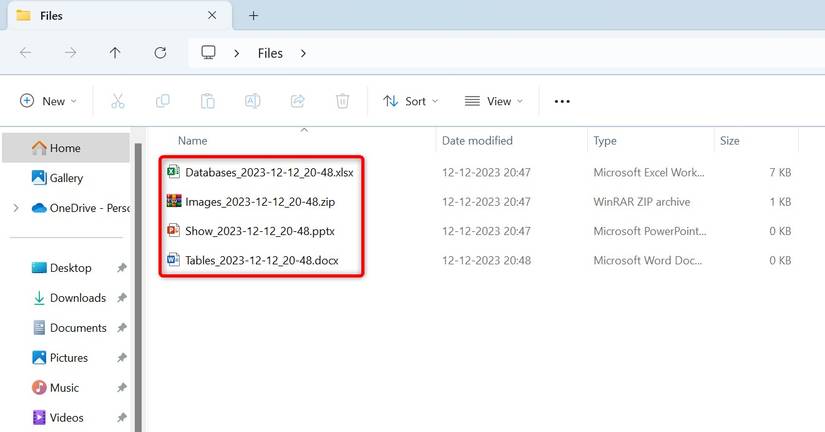
Task: Click the navigation pane vertical scrollbar
Action: (x=138, y=287)
